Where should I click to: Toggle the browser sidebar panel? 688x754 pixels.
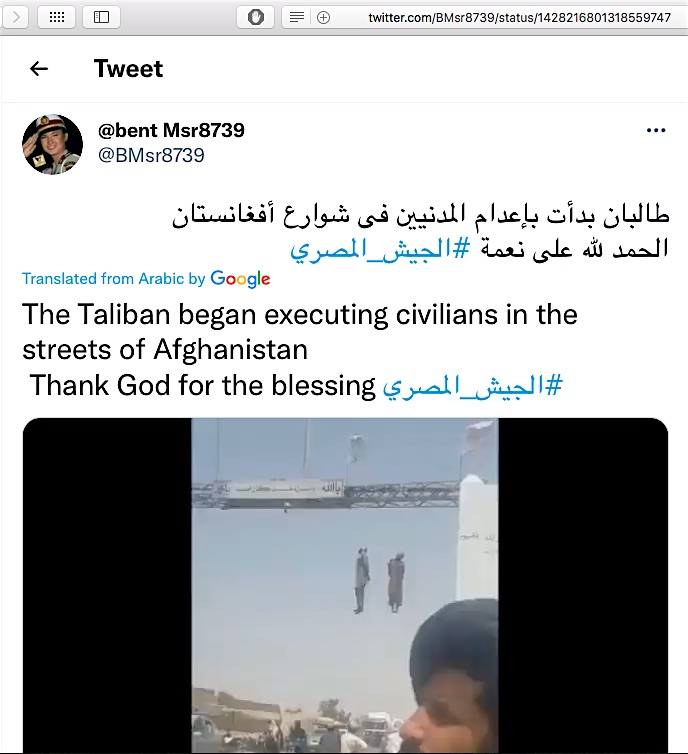tap(101, 17)
